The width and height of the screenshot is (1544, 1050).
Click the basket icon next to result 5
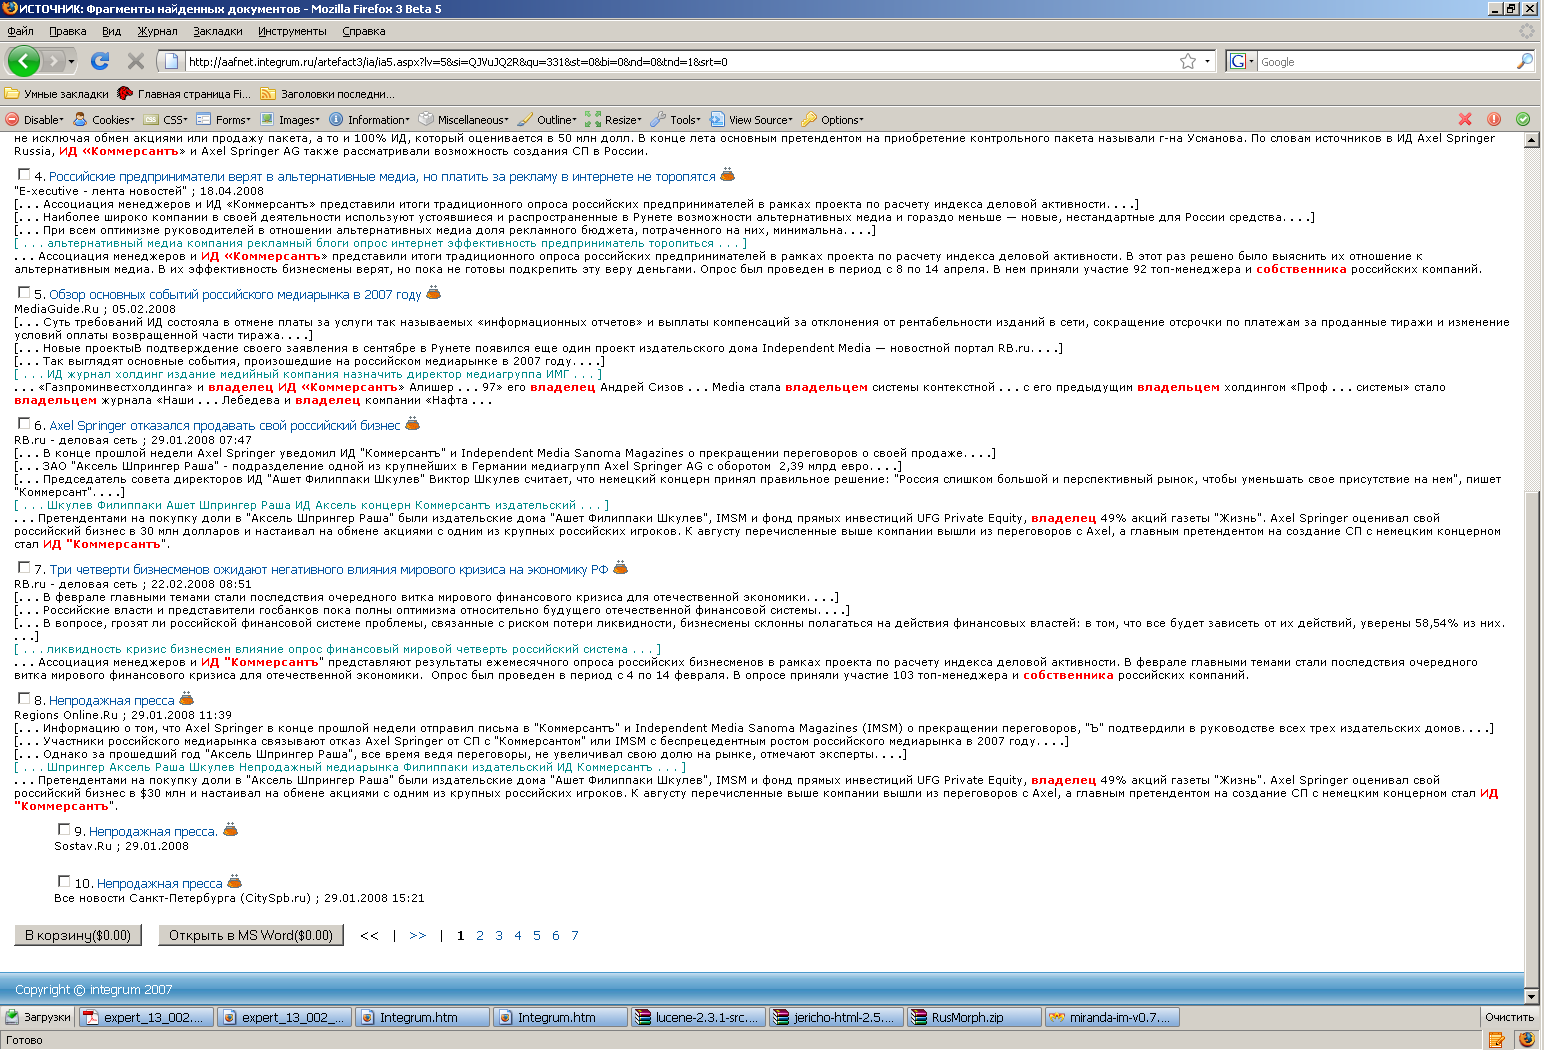(x=433, y=293)
